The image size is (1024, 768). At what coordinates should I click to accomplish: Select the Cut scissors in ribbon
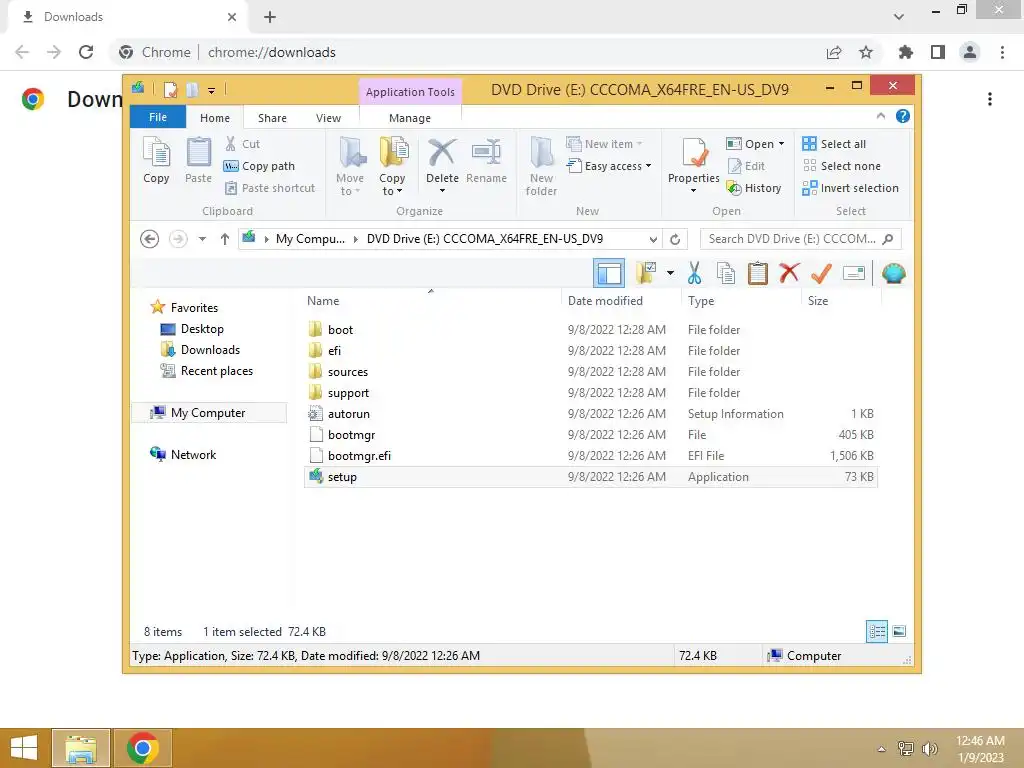[231, 144]
